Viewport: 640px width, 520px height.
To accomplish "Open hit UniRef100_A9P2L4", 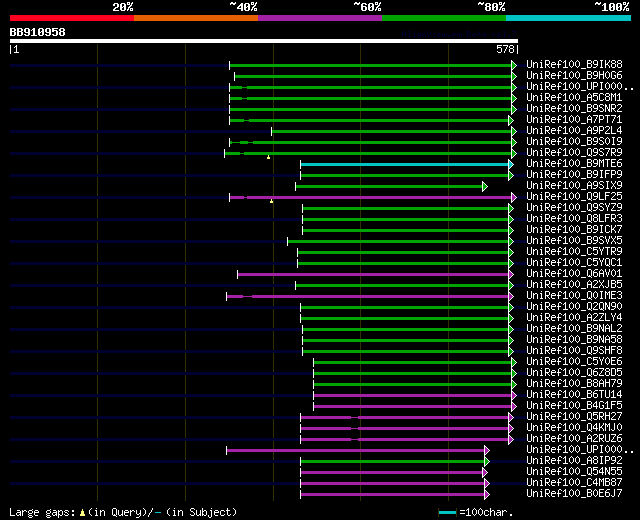I will tap(574, 131).
